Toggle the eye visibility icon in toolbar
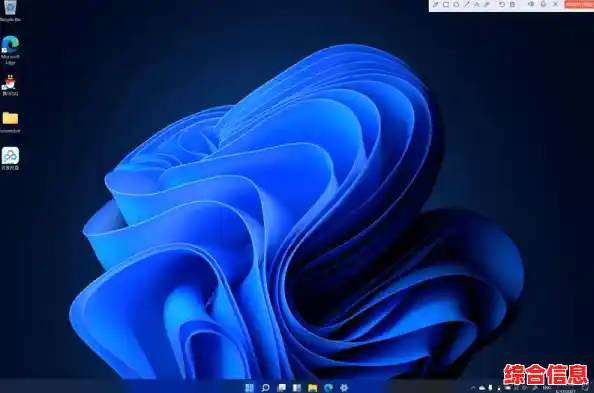The height and width of the screenshot is (393, 594). 531,5
